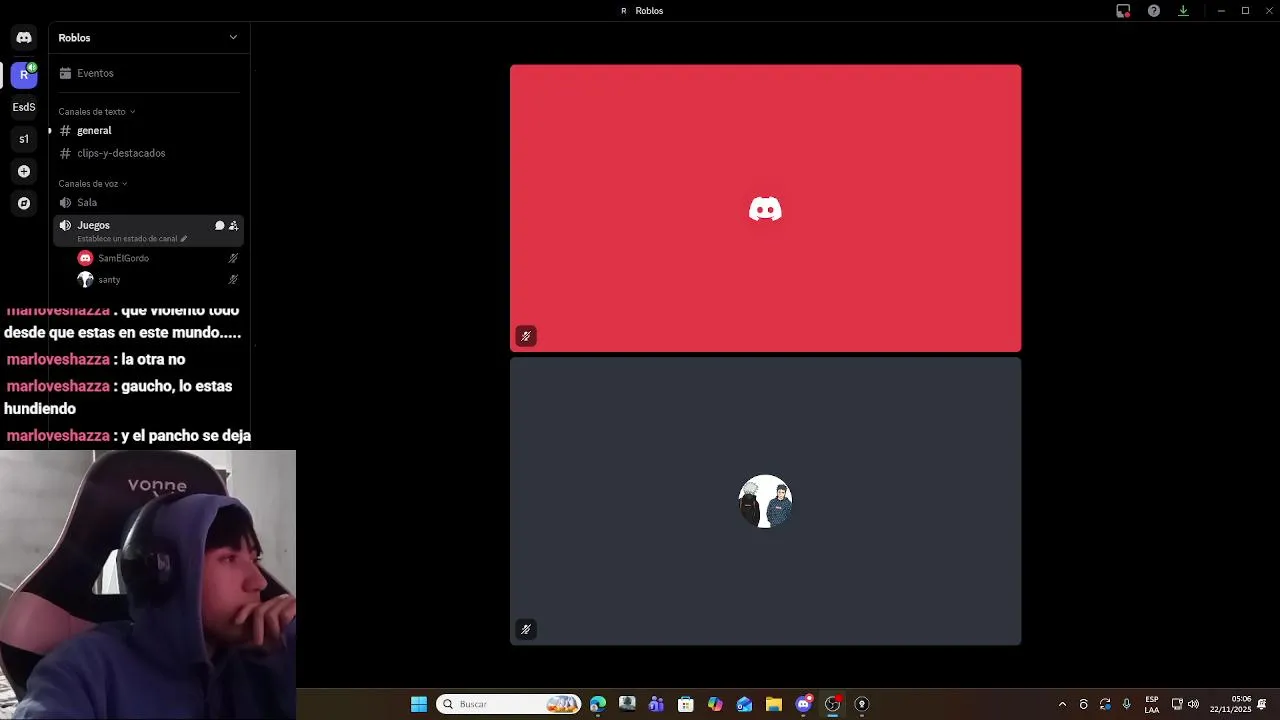Click muted microphone icon next to santy
Viewport: 1280px width, 720px height.
pos(233,280)
